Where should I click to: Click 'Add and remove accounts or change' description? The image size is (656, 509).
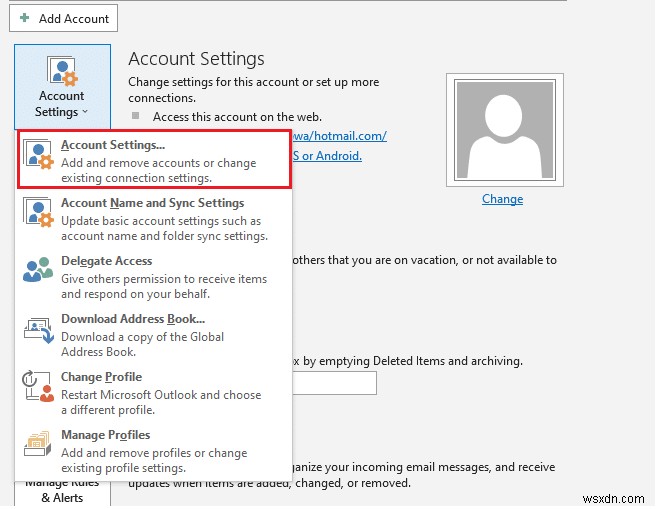(x=159, y=163)
